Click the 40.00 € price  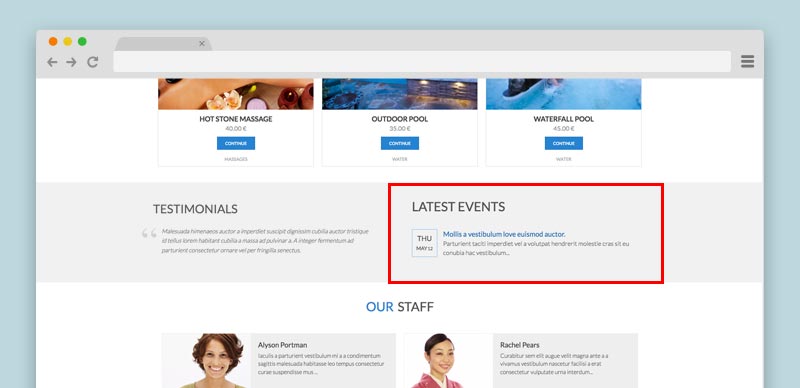point(236,129)
